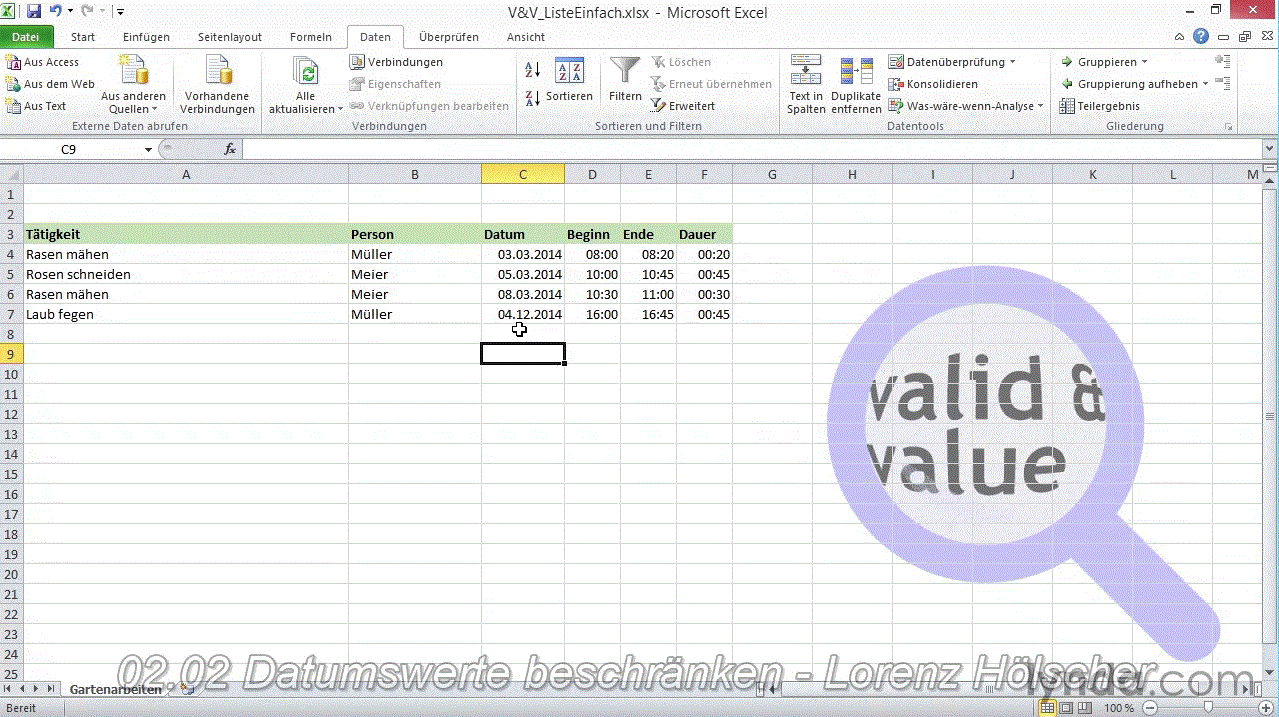Show detail icon in Gliederung group
Viewport: 1279px width, 717px height.
click(x=1222, y=62)
